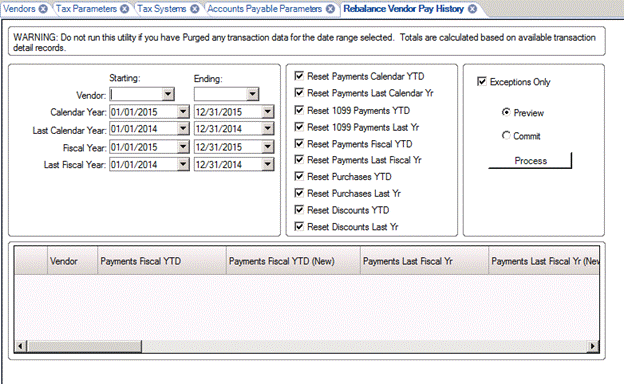Image resolution: width=624 pixels, height=384 pixels.
Task: Select the Rebalance Vendor Pay History tab
Action: [x=404, y=9]
